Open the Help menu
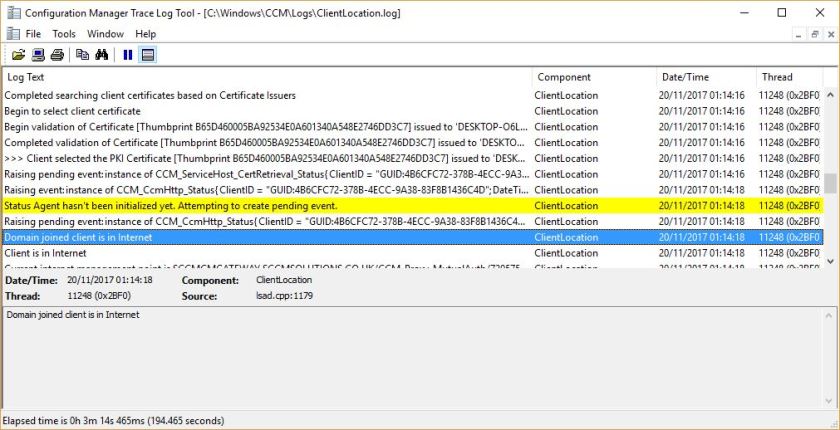 coord(146,34)
